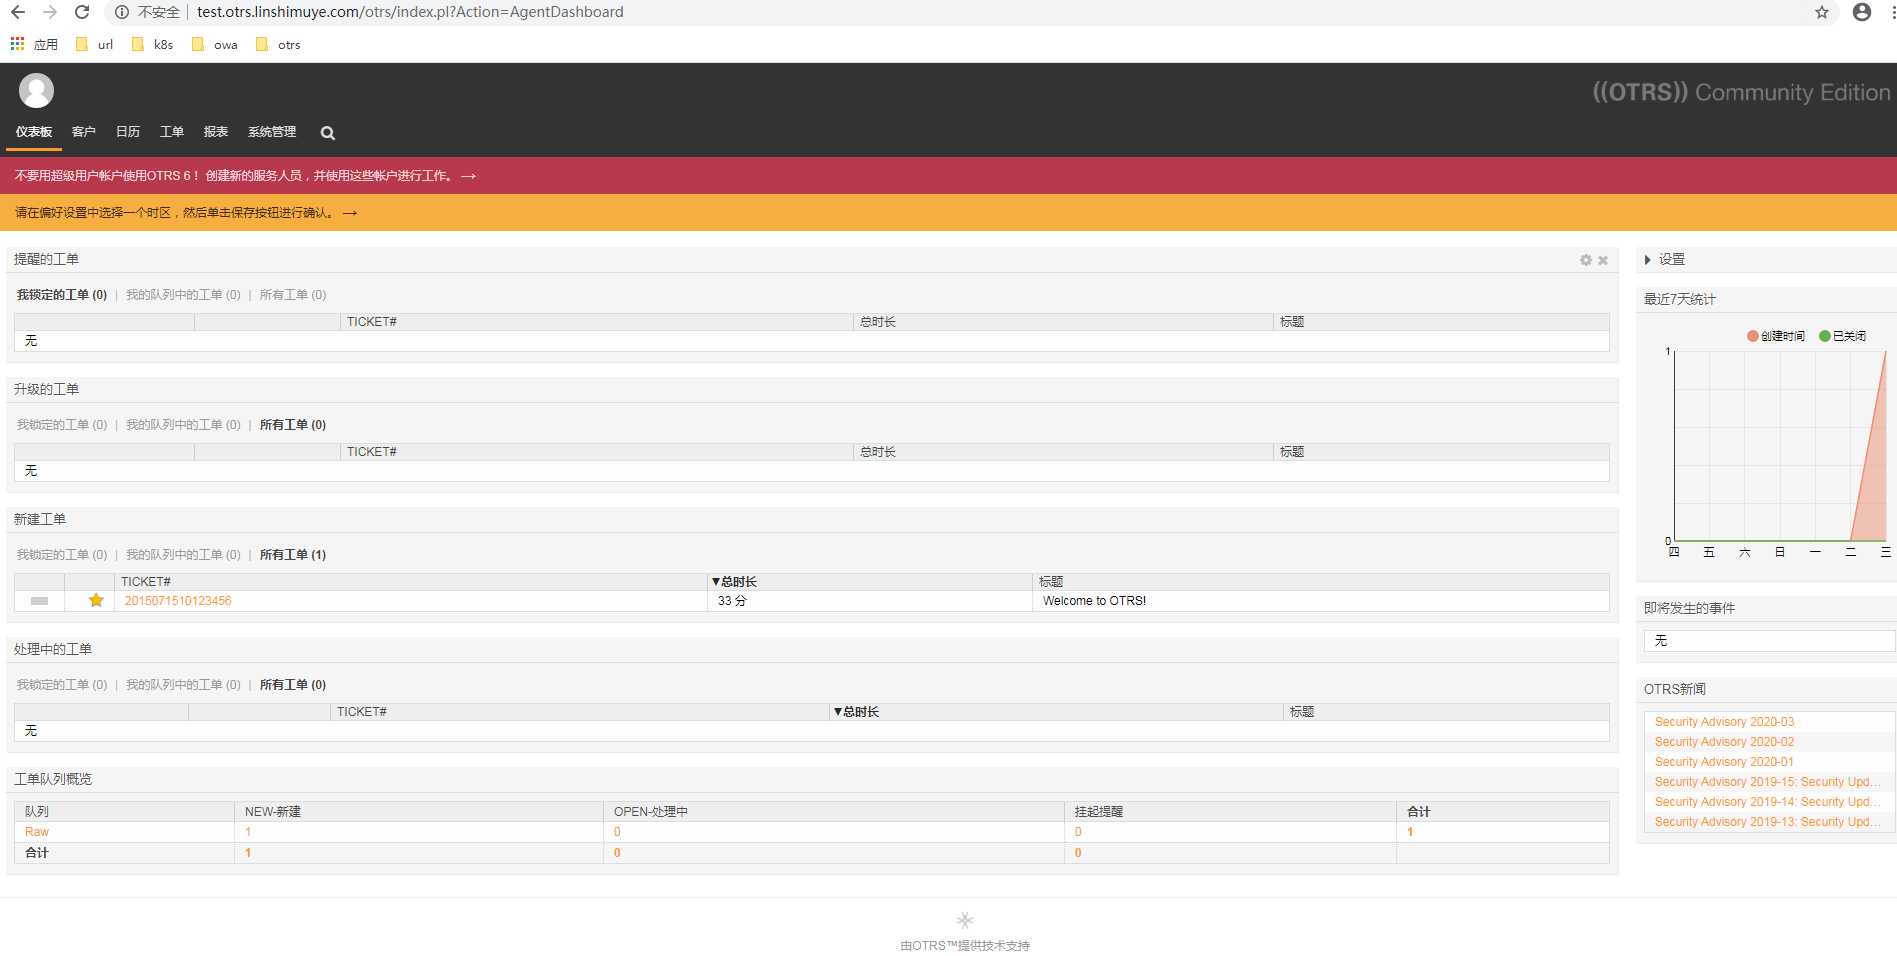This screenshot has width=1897, height=956.
Task: Open the browser profile icon
Action: [1862, 12]
